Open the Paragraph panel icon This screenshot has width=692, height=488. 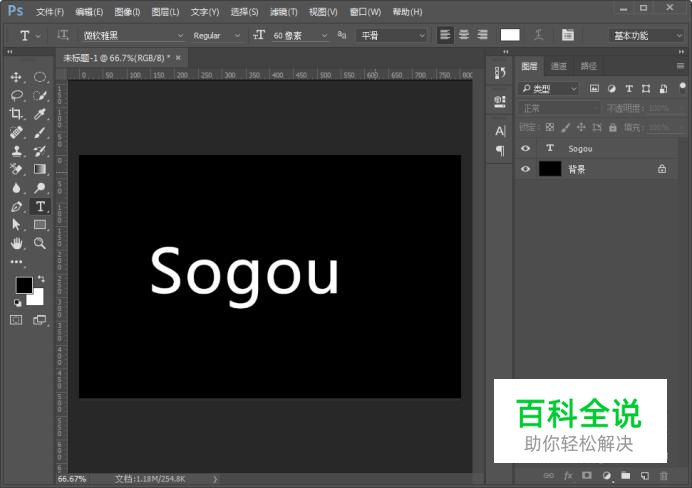tap(500, 151)
